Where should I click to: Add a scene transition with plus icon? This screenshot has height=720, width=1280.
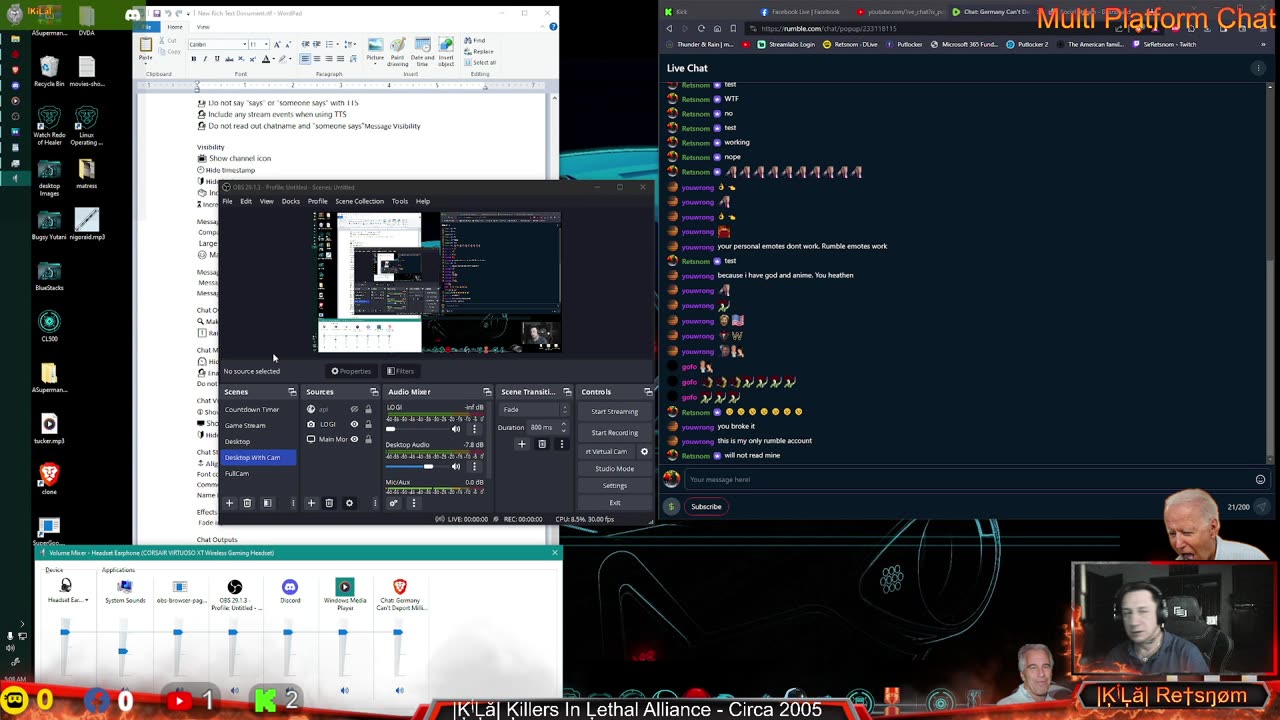(x=521, y=444)
